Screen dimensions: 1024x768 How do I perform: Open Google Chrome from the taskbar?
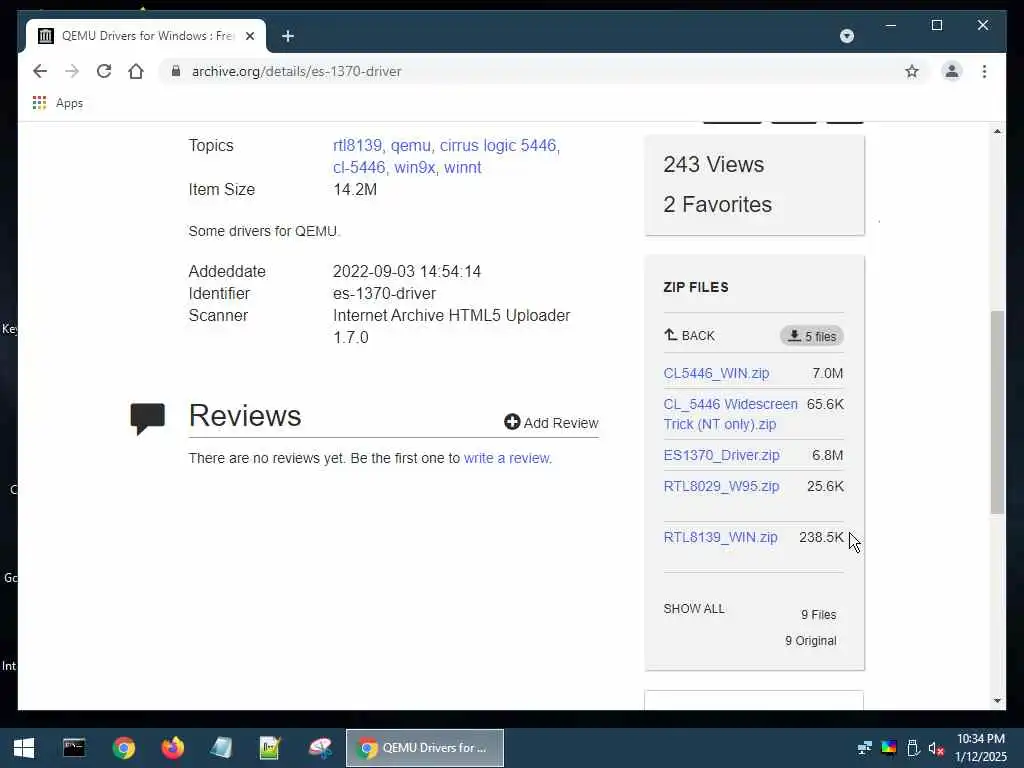(123, 748)
